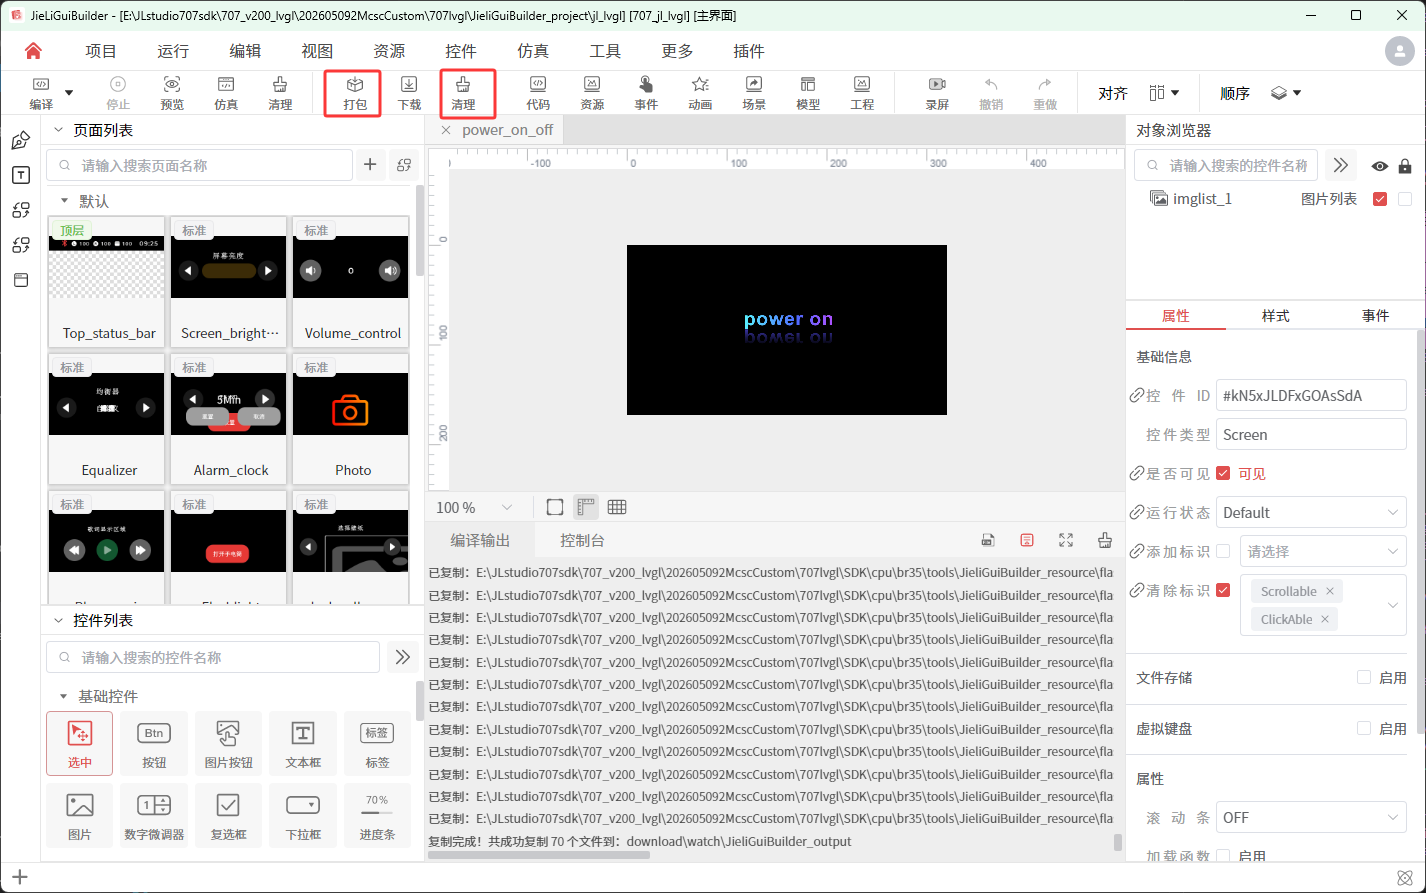The width and height of the screenshot is (1426, 893).
Task: Open the 滚动条 OFF dropdown
Action: click(1311, 817)
